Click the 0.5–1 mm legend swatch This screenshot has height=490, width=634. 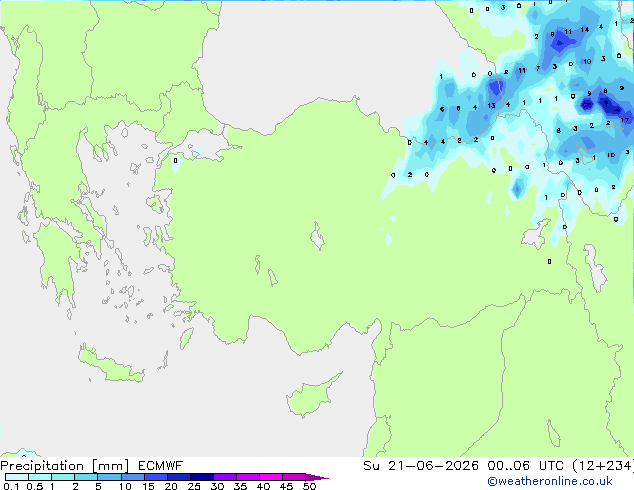pyautogui.click(x=40, y=477)
